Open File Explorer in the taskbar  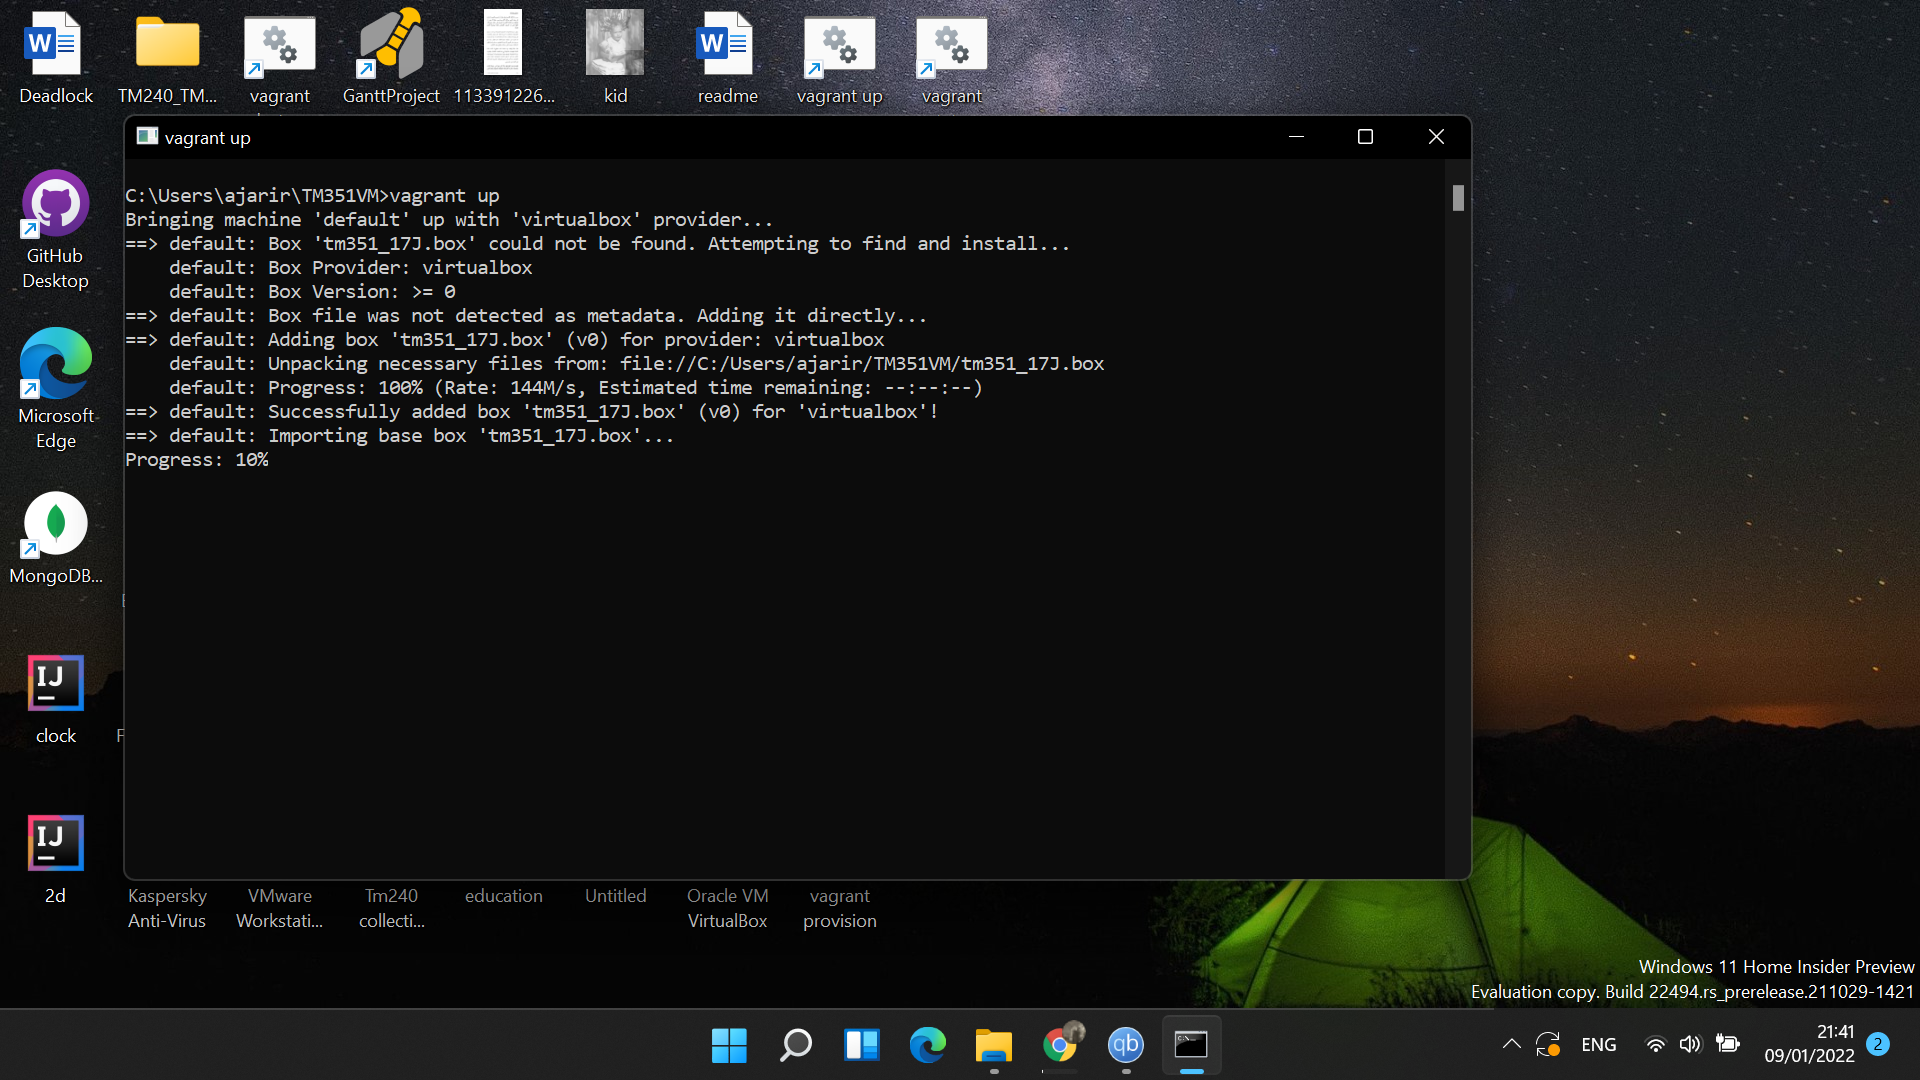pyautogui.click(x=993, y=1045)
